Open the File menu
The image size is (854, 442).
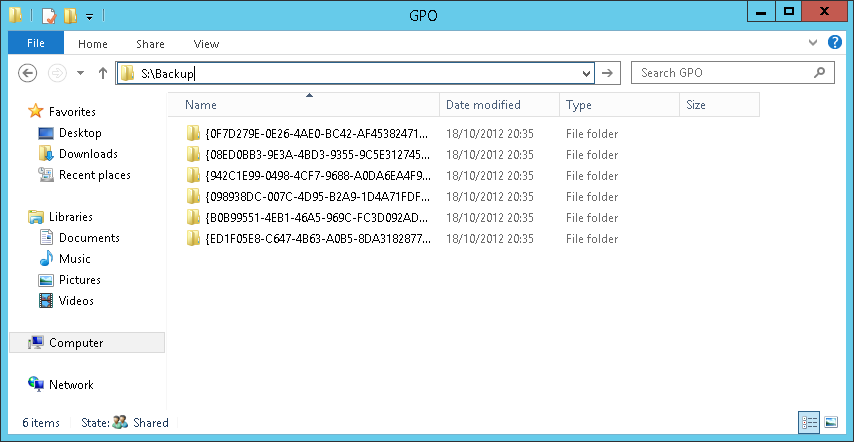[35, 44]
